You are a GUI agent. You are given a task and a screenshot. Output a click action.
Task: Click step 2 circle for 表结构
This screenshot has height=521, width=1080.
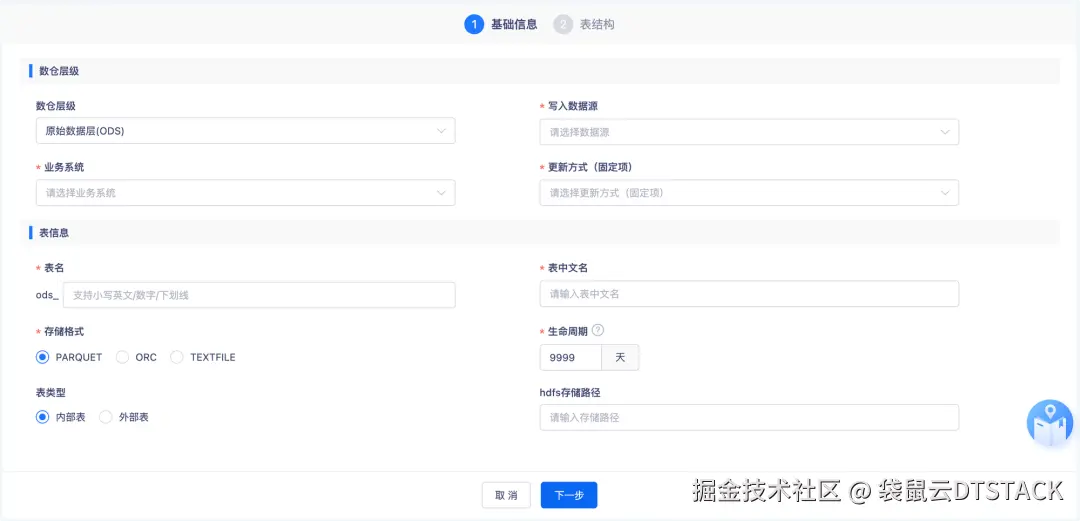click(x=563, y=25)
